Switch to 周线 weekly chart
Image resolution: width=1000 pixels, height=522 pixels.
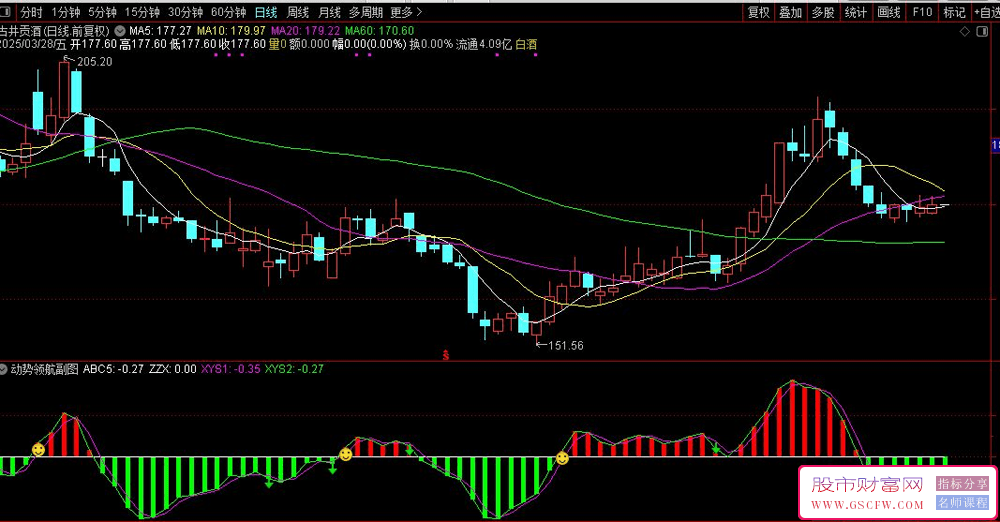298,12
